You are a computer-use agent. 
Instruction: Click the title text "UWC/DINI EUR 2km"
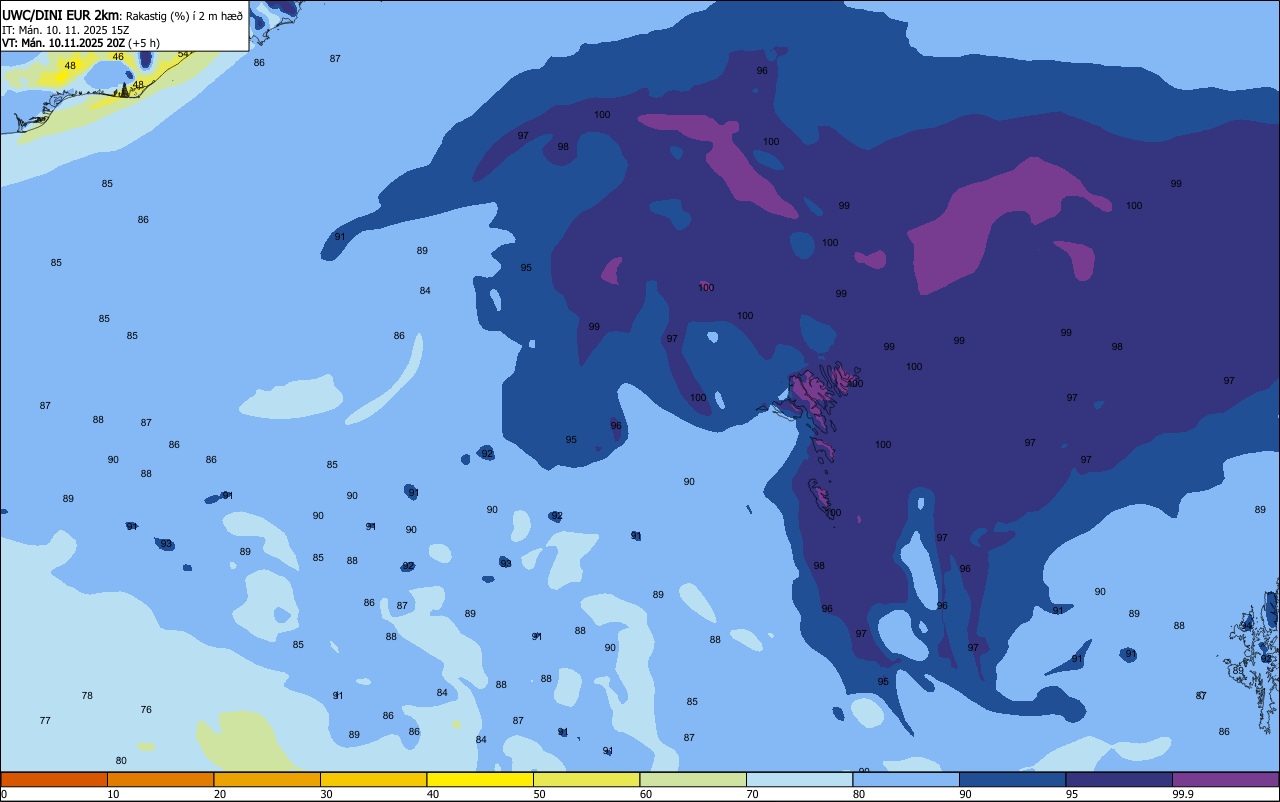61,14
